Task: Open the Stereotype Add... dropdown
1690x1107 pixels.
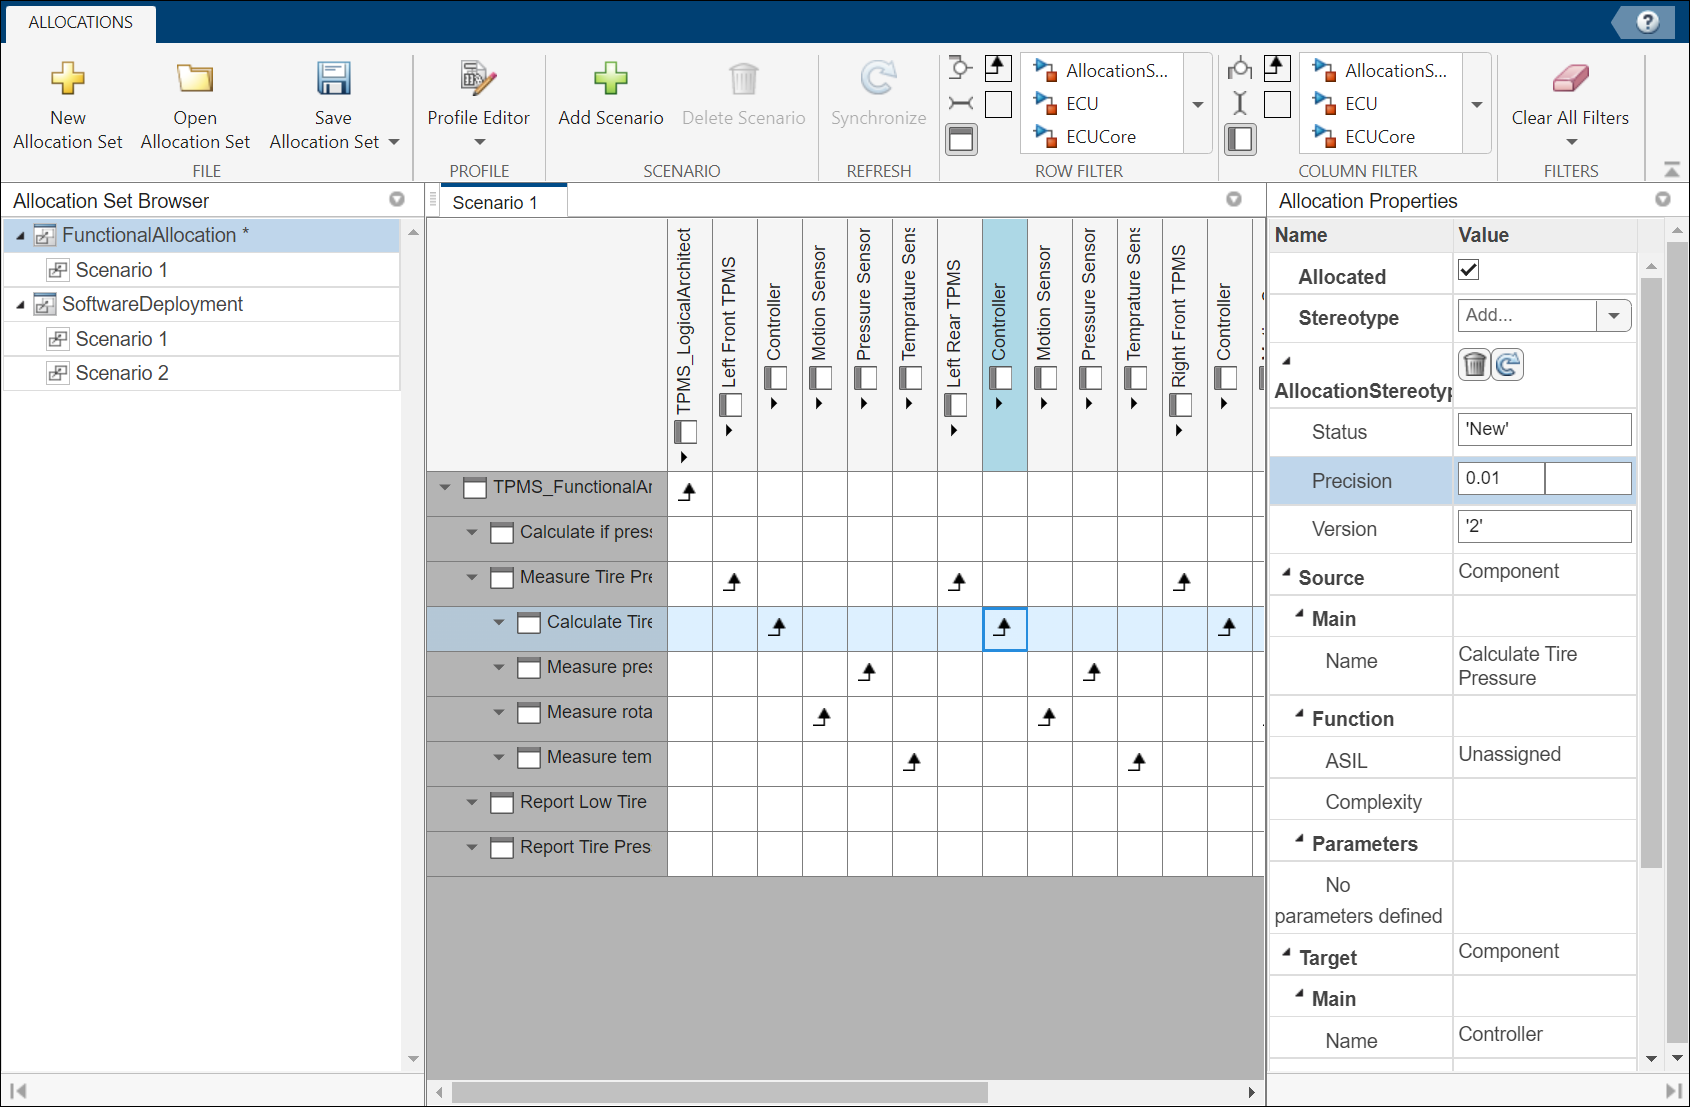Action: click(1612, 315)
